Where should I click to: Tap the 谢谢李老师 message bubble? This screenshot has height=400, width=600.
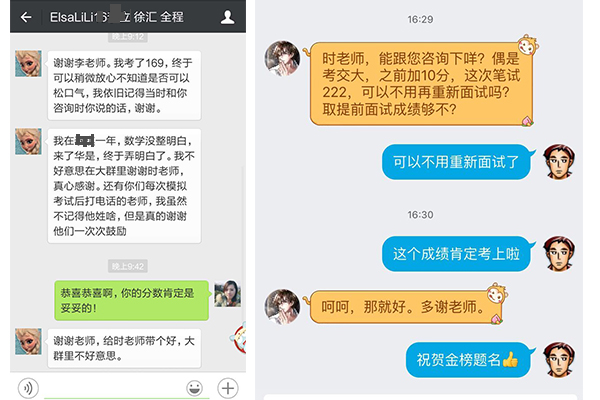click(124, 85)
